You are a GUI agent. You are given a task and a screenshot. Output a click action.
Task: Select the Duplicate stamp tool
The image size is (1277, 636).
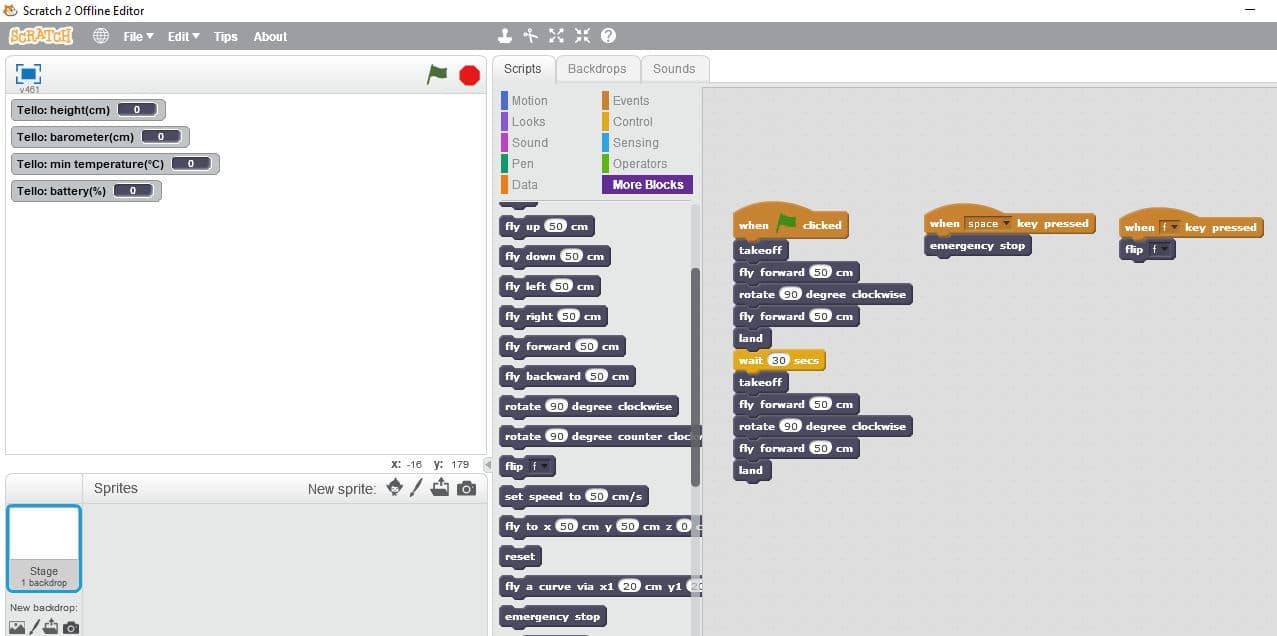click(x=505, y=36)
